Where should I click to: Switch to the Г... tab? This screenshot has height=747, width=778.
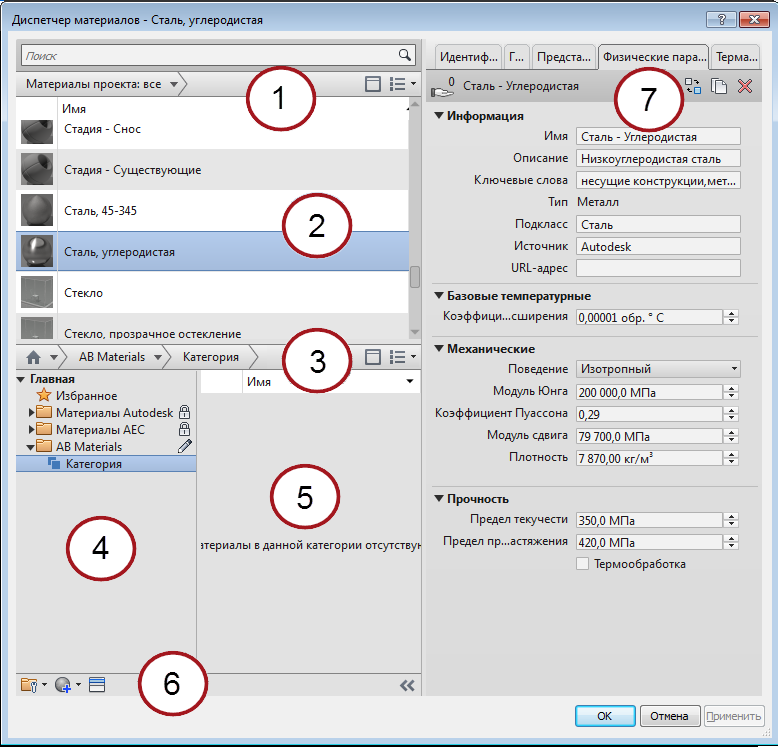click(x=517, y=57)
